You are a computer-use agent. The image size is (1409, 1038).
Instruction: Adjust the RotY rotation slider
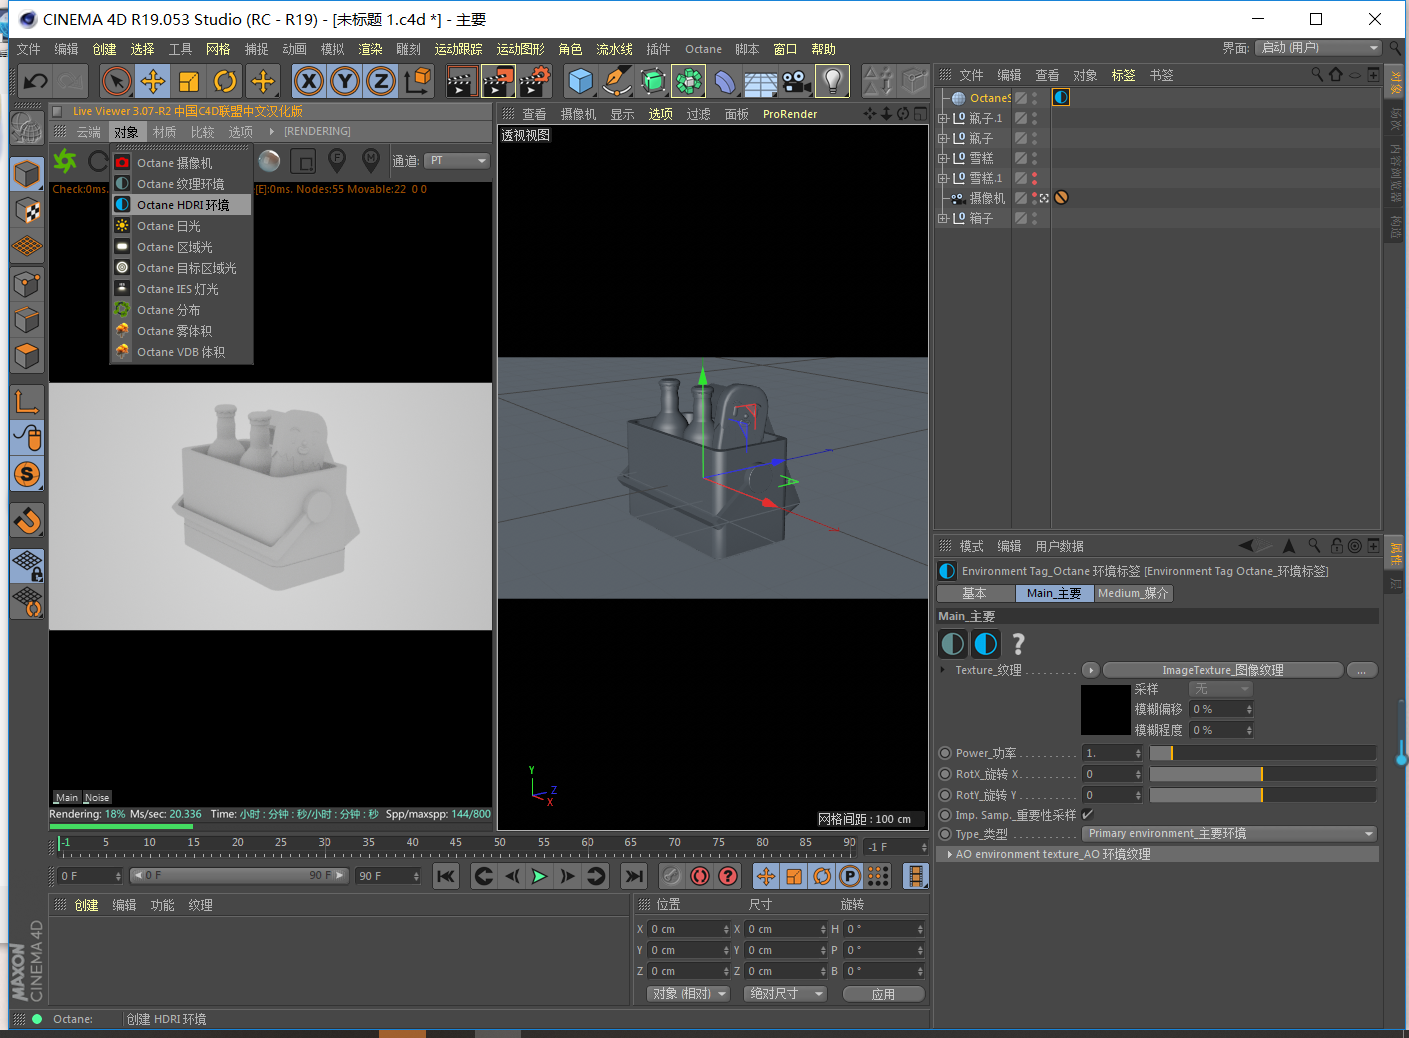(1263, 795)
